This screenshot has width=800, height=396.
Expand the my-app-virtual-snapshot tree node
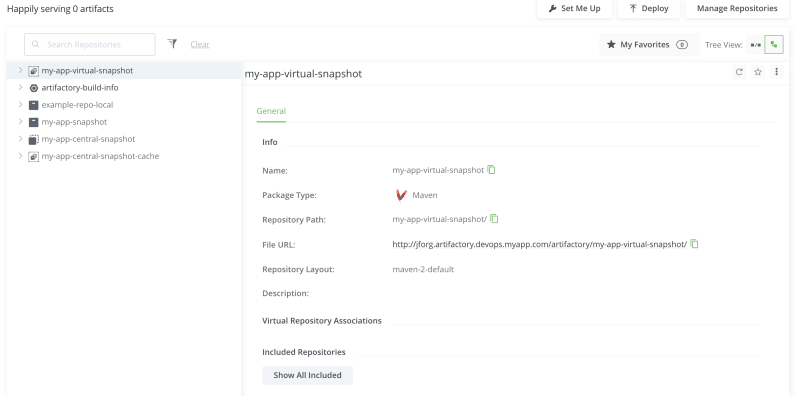pyautogui.click(x=20, y=70)
